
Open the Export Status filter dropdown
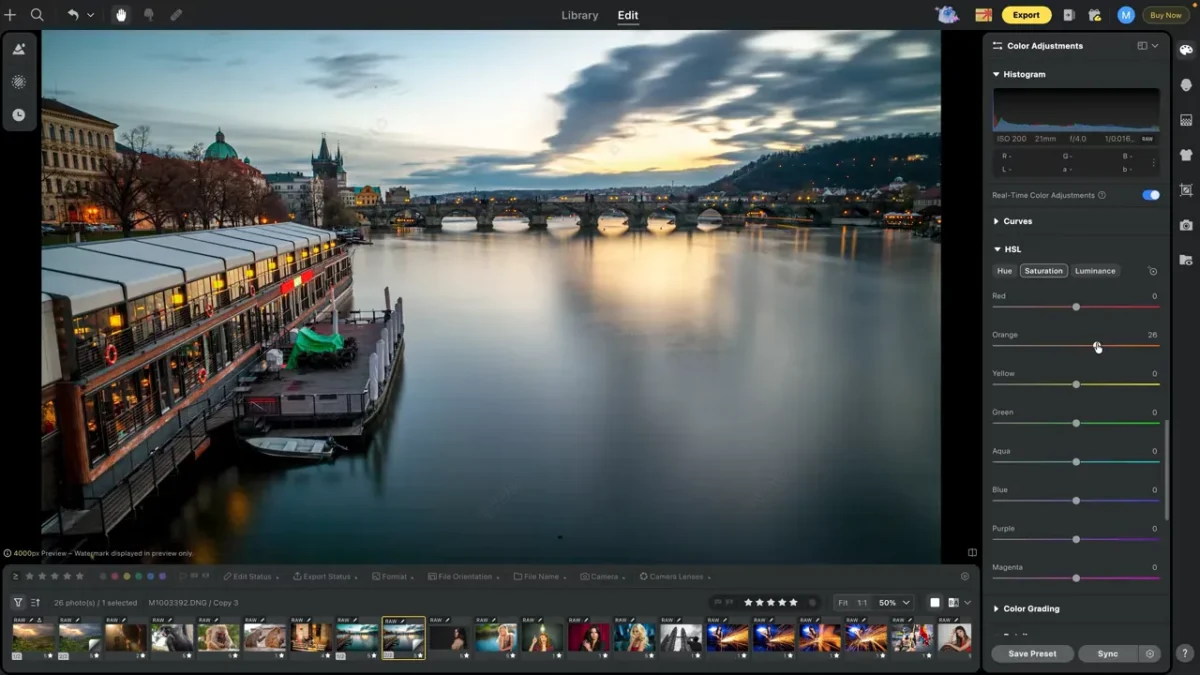tap(324, 577)
